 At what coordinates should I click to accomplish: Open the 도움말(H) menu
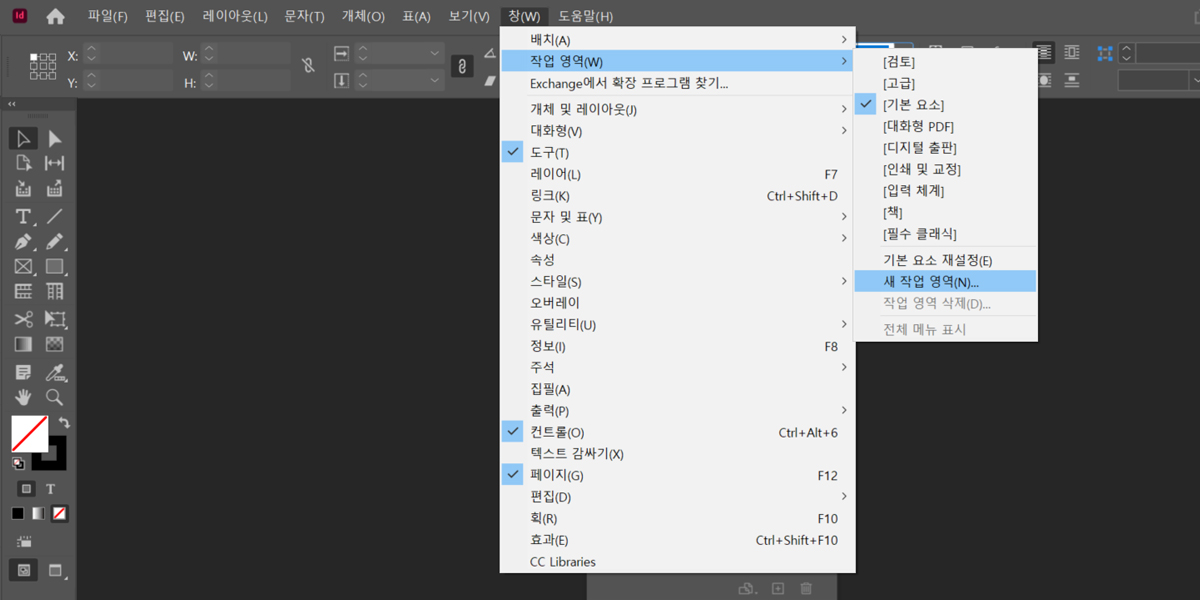click(586, 16)
